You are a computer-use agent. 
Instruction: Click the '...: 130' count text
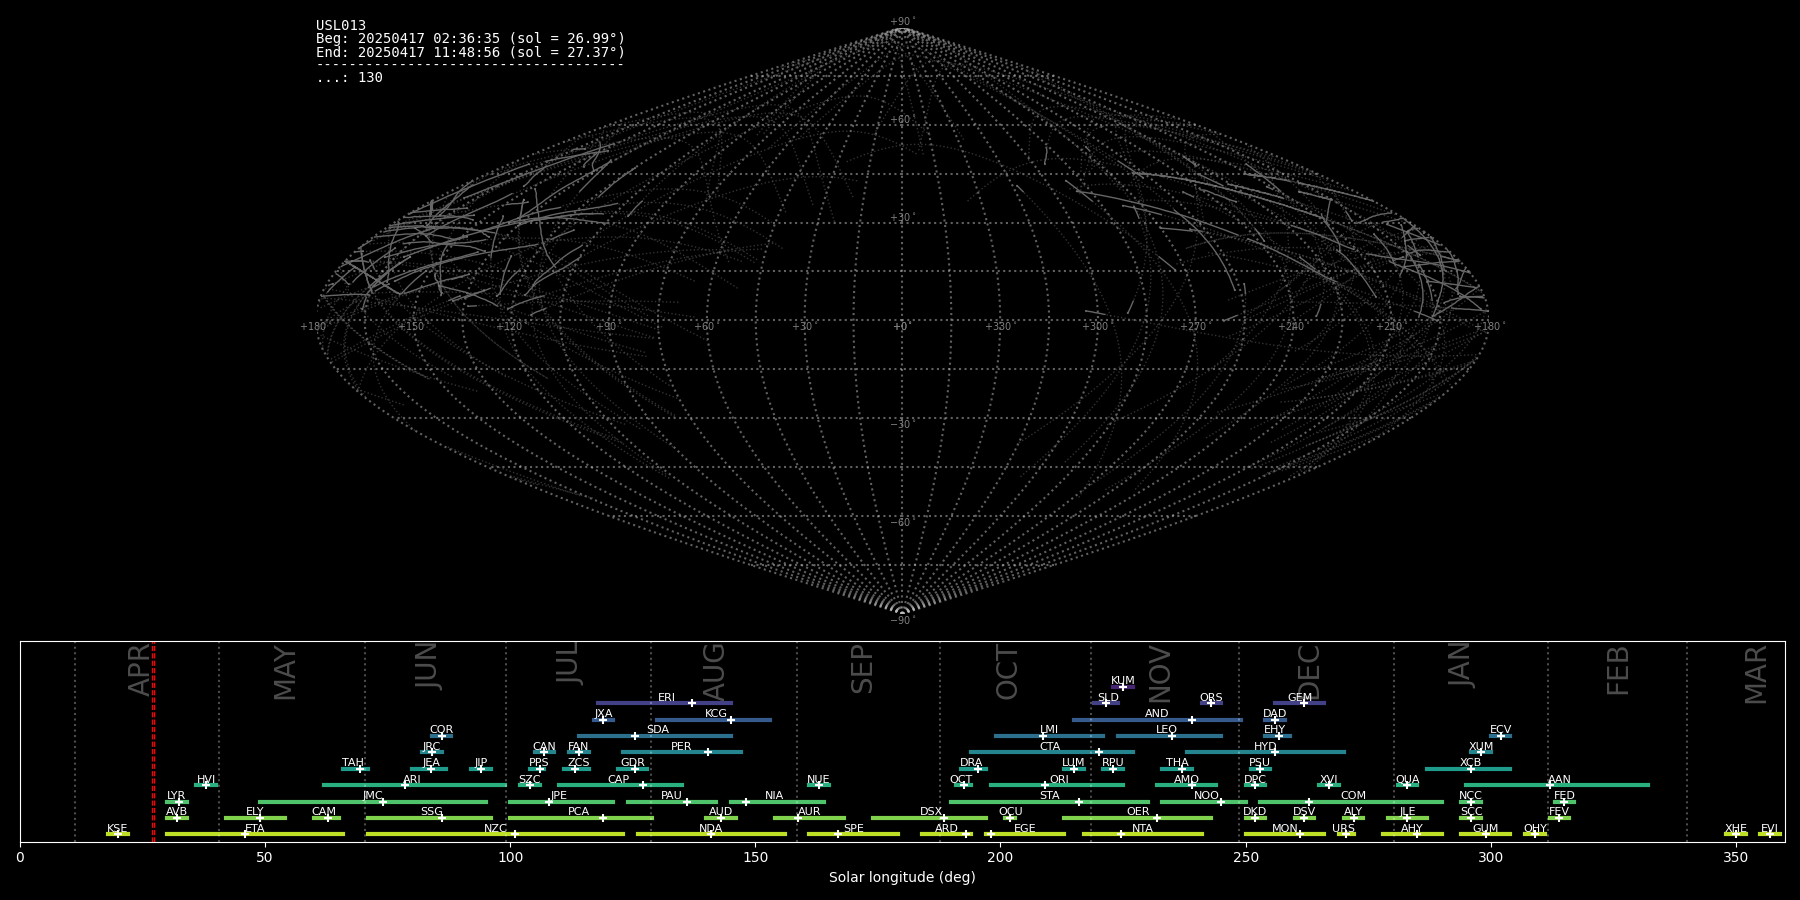[349, 78]
